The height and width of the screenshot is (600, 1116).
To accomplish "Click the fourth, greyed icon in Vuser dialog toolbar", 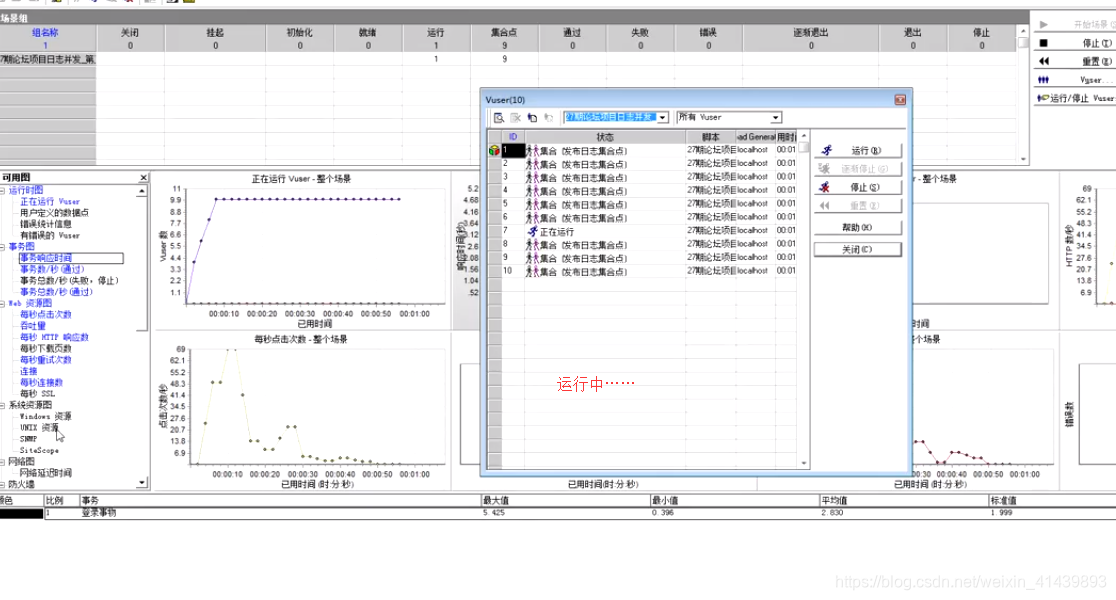I will [549, 117].
